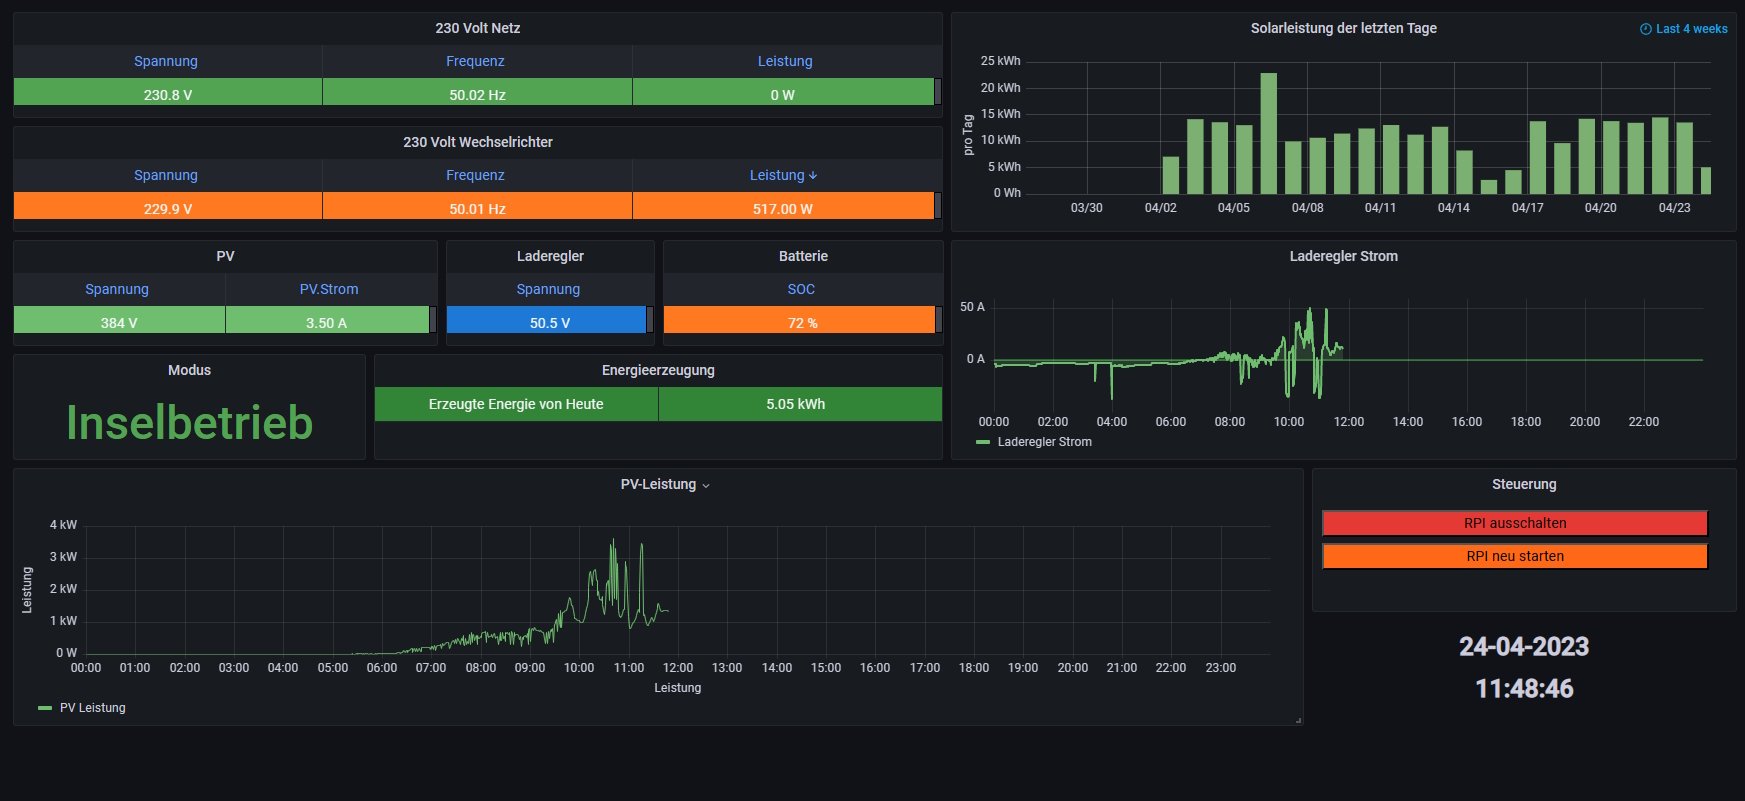Toggle the Laderegler Strom legend series
This screenshot has height=801, width=1745.
coord(1044,442)
